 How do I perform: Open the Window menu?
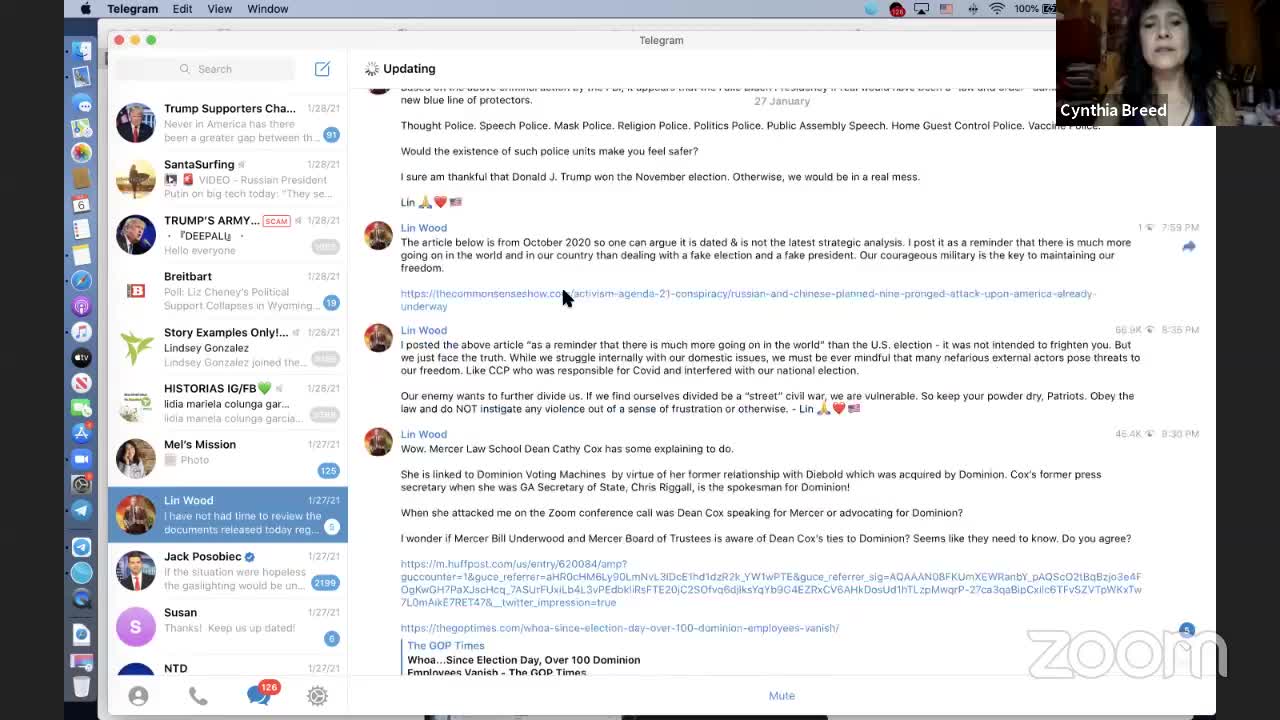(x=267, y=9)
